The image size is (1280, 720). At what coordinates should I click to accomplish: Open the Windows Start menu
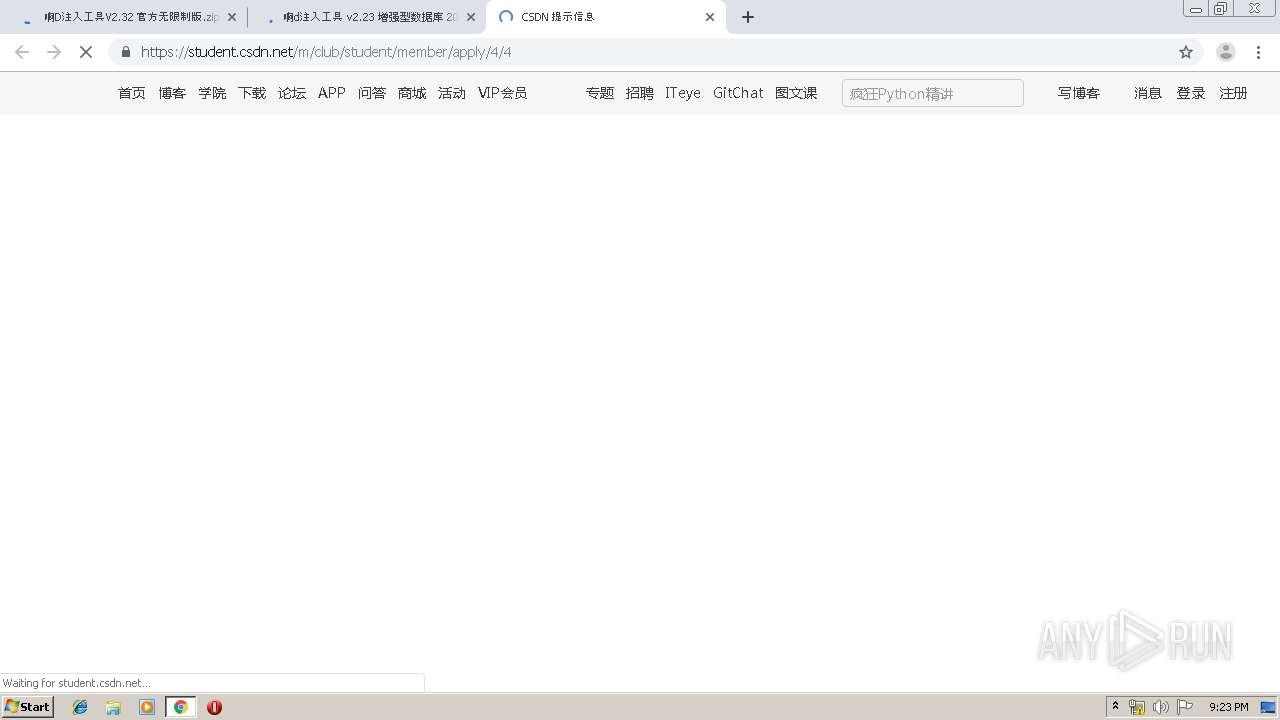pos(28,707)
